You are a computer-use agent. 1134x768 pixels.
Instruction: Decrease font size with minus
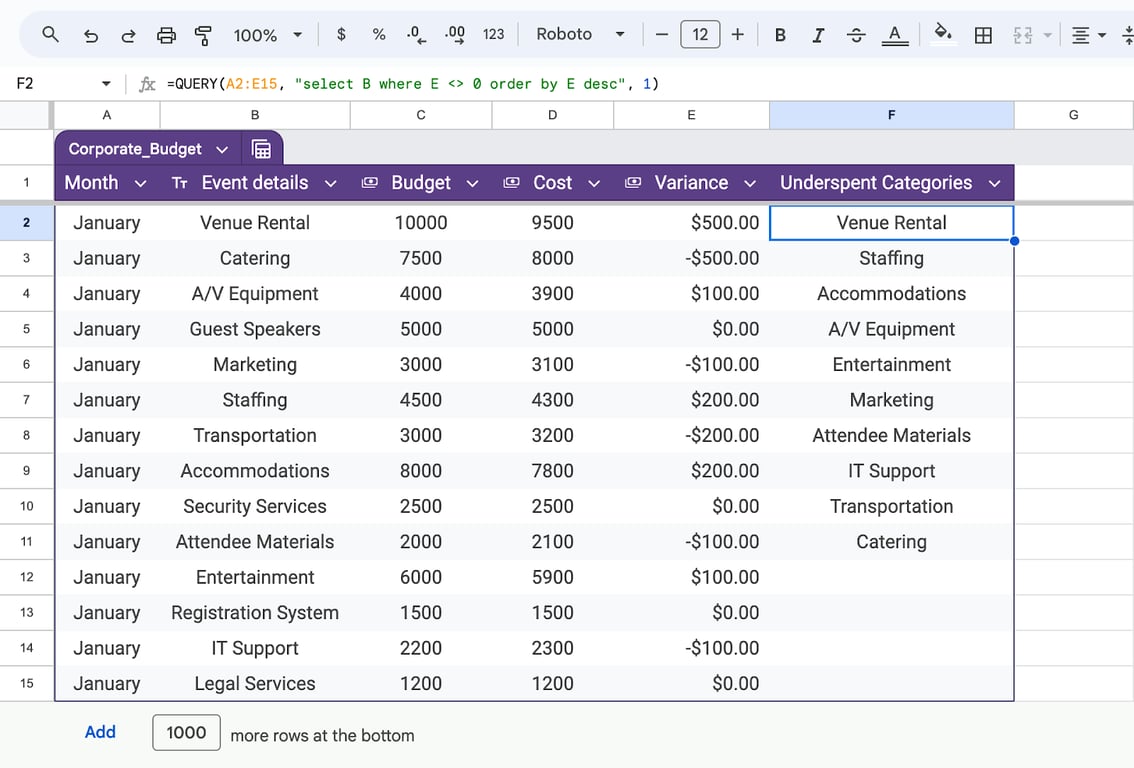click(x=661, y=34)
